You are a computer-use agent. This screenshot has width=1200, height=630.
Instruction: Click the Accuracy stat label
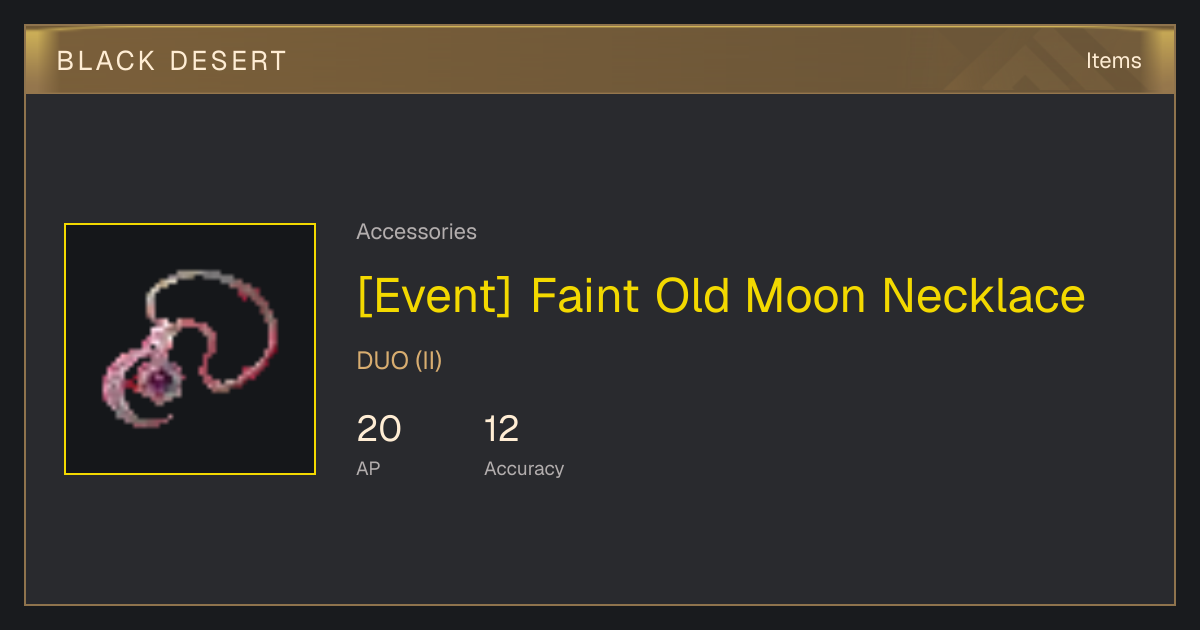(524, 469)
